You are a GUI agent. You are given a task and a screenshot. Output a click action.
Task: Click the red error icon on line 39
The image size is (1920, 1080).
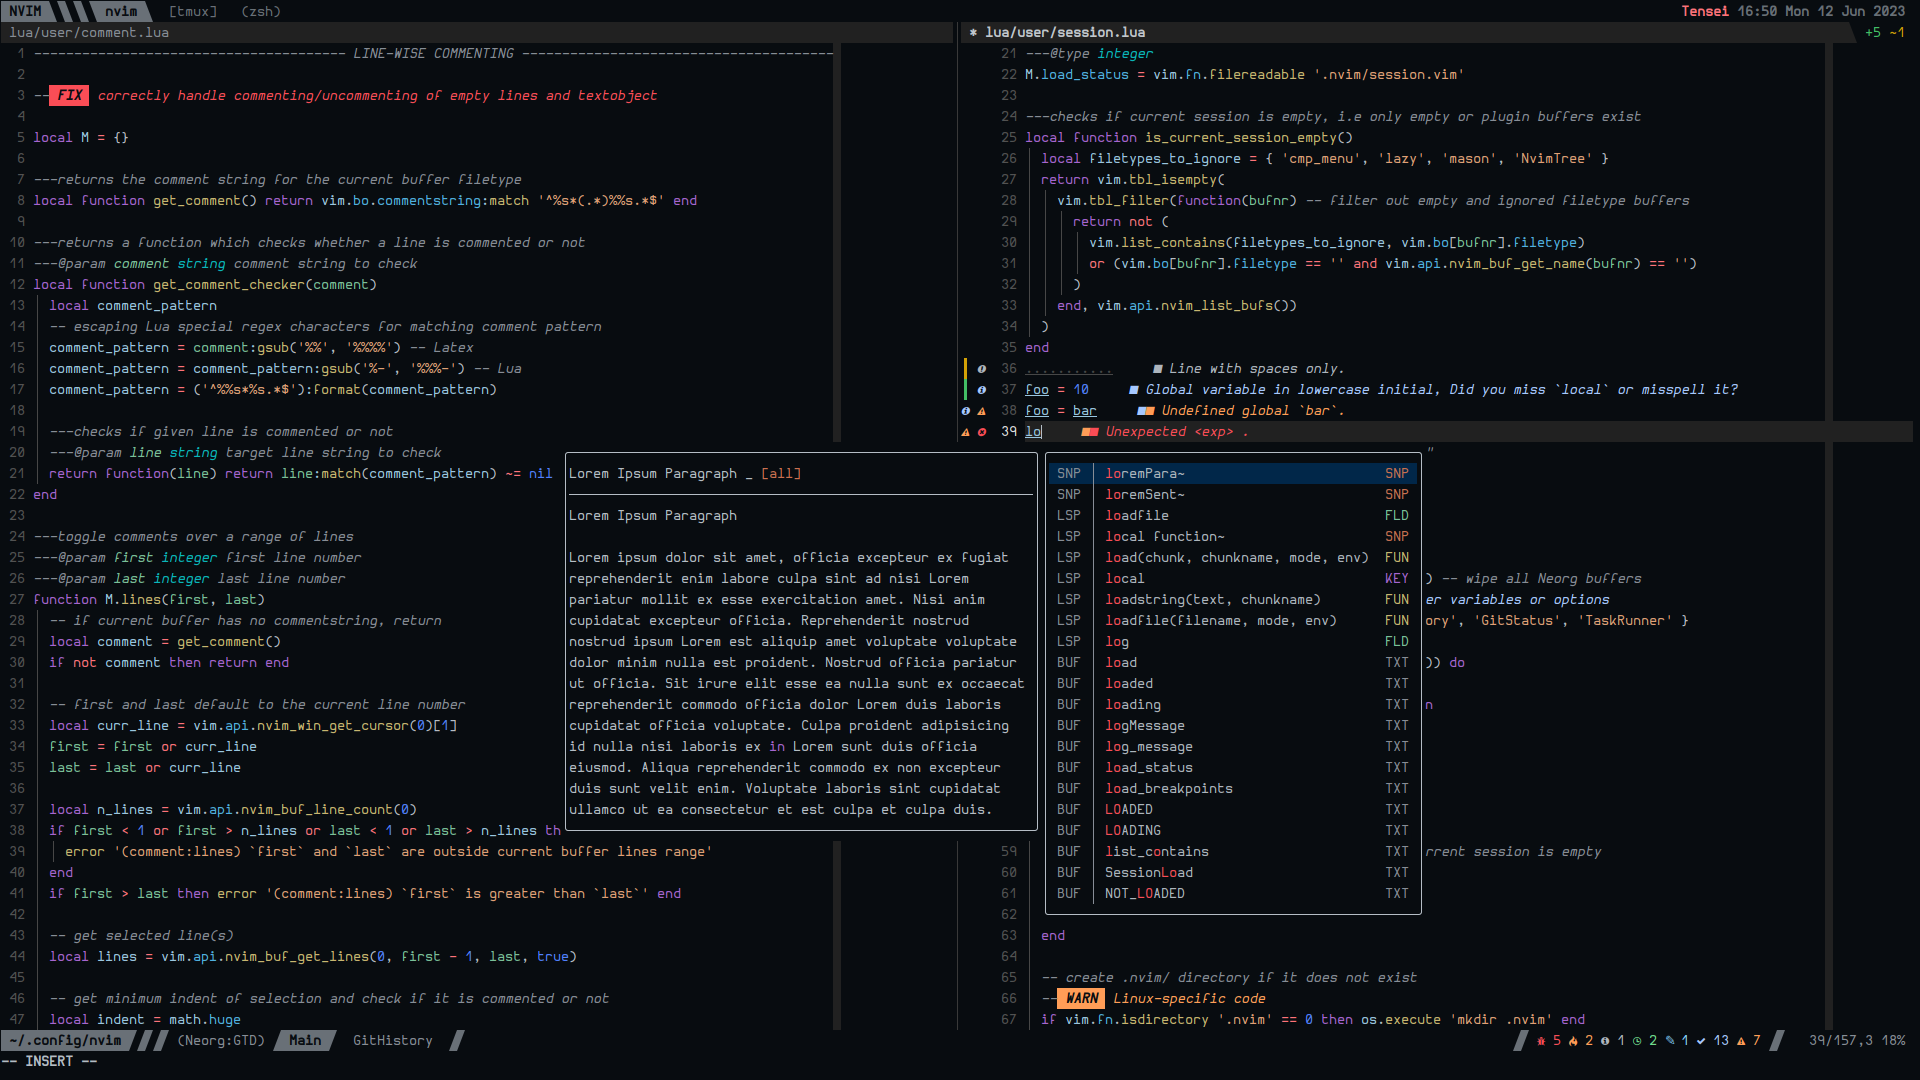(982, 432)
